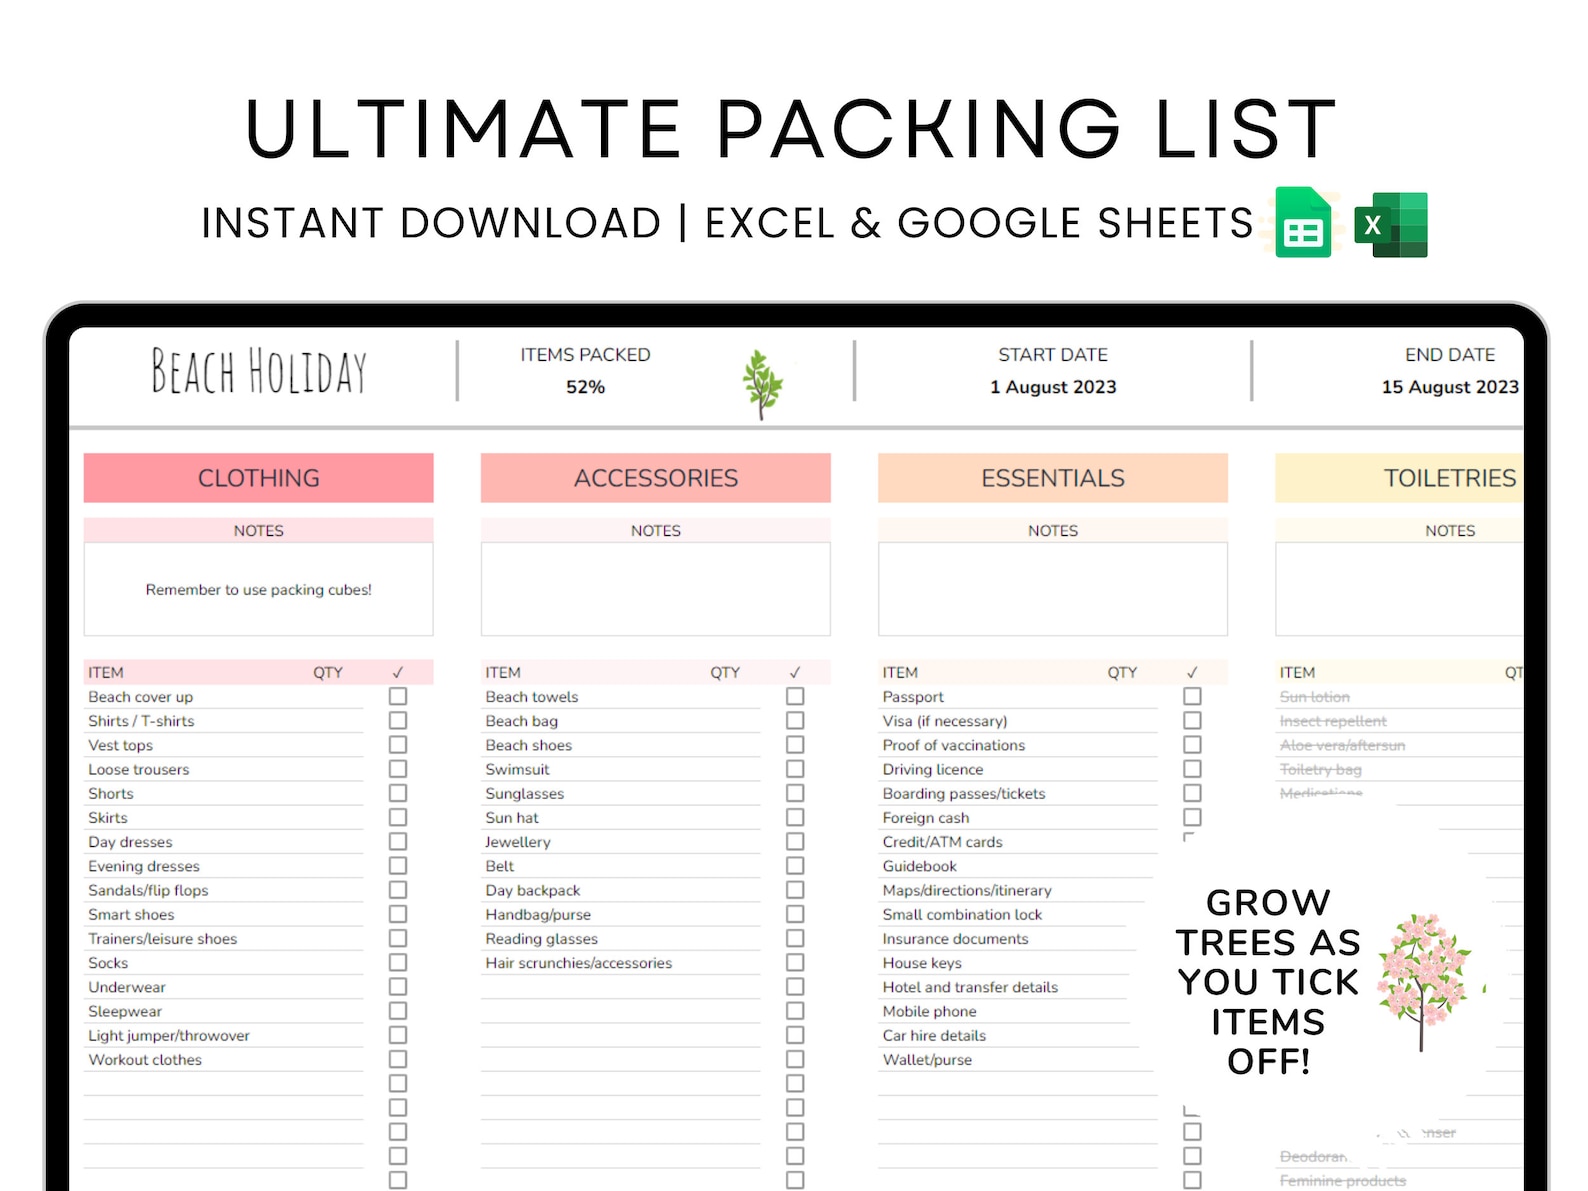Check the Hair scrunchies/accessories box
Screen dimensions: 1588x1191
pos(795,962)
